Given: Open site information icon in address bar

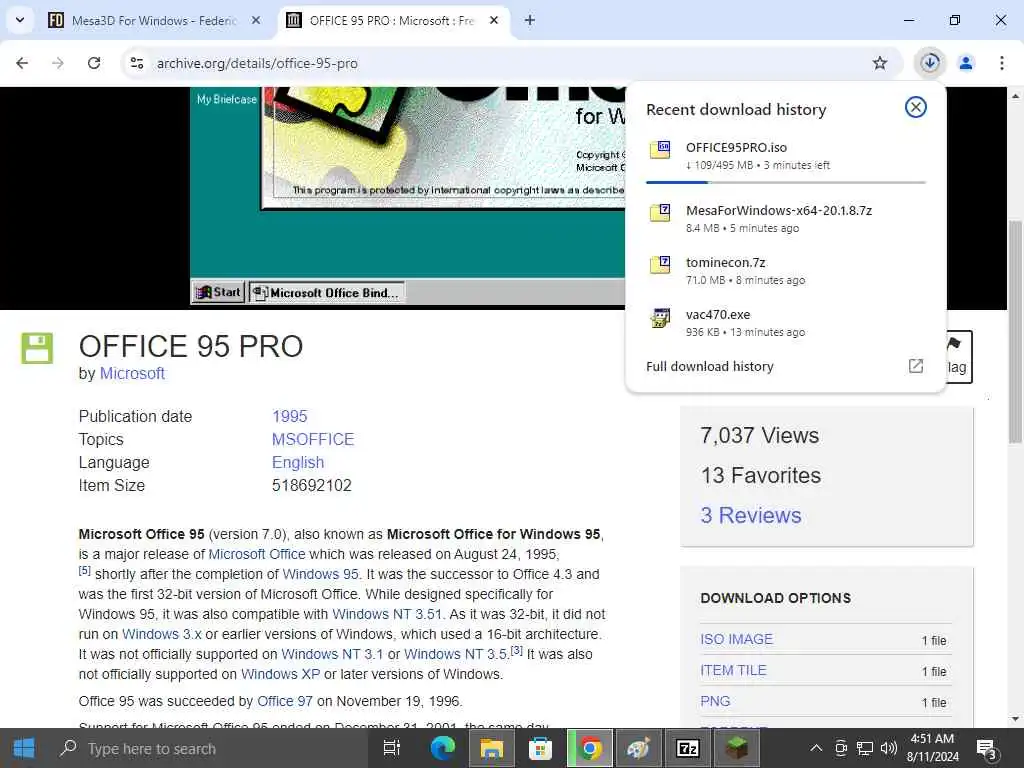Looking at the screenshot, I should click(137, 63).
